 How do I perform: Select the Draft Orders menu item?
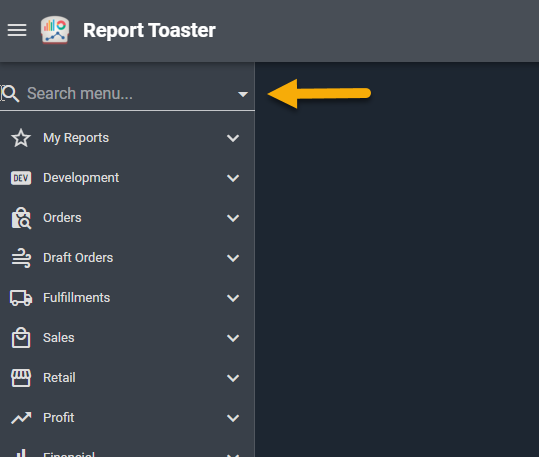[x=127, y=258]
